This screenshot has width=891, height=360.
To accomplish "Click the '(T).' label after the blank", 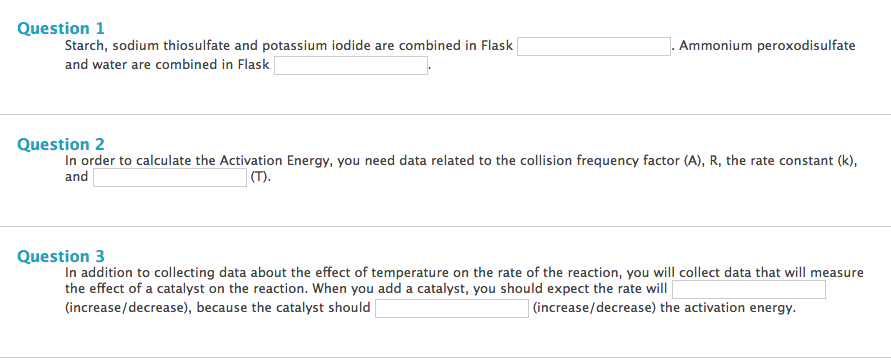I will tap(261, 178).
